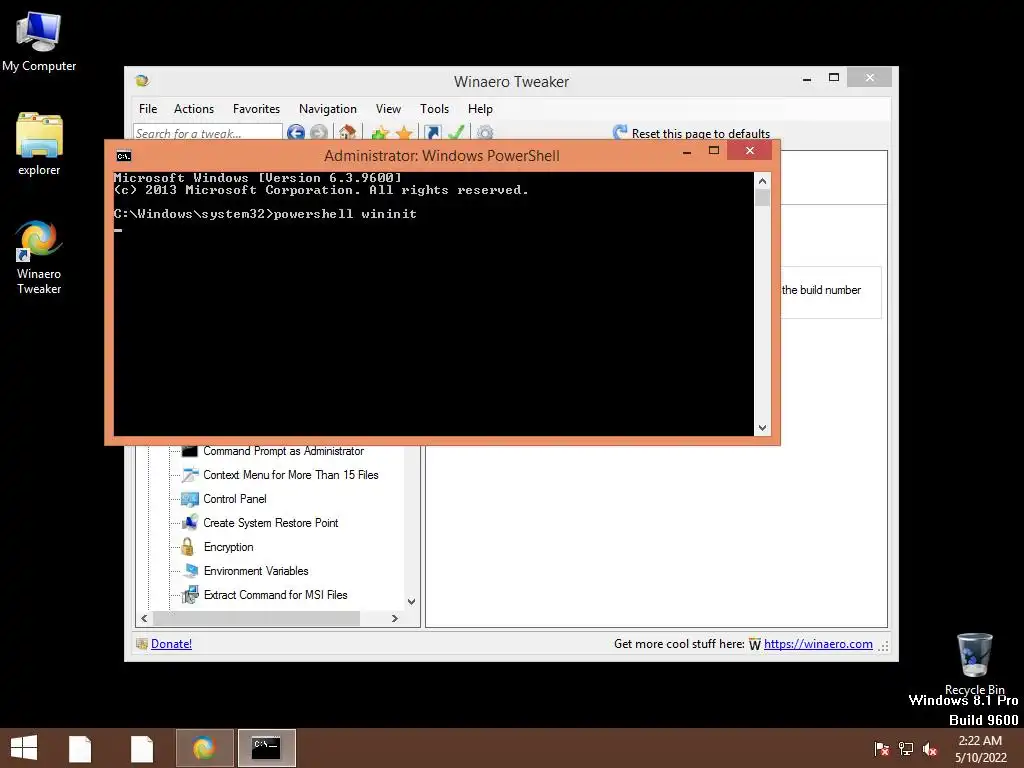
Task: Open the Tools menu
Action: 434,108
